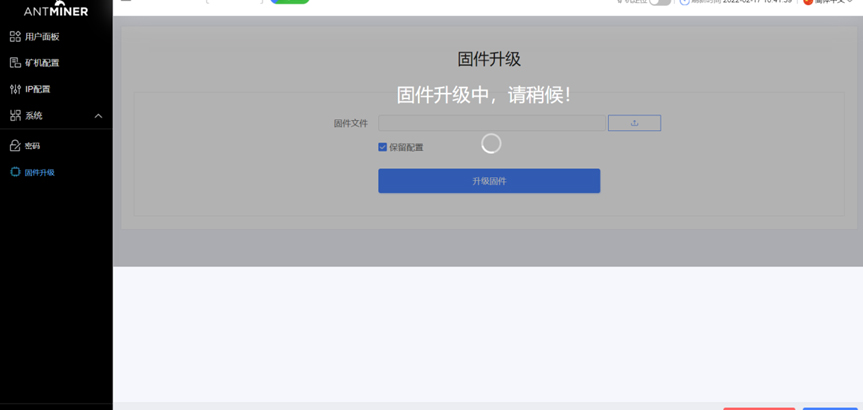Image resolution: width=863 pixels, height=410 pixels.
Task: Click the 系统 system icon
Action: tap(15, 116)
